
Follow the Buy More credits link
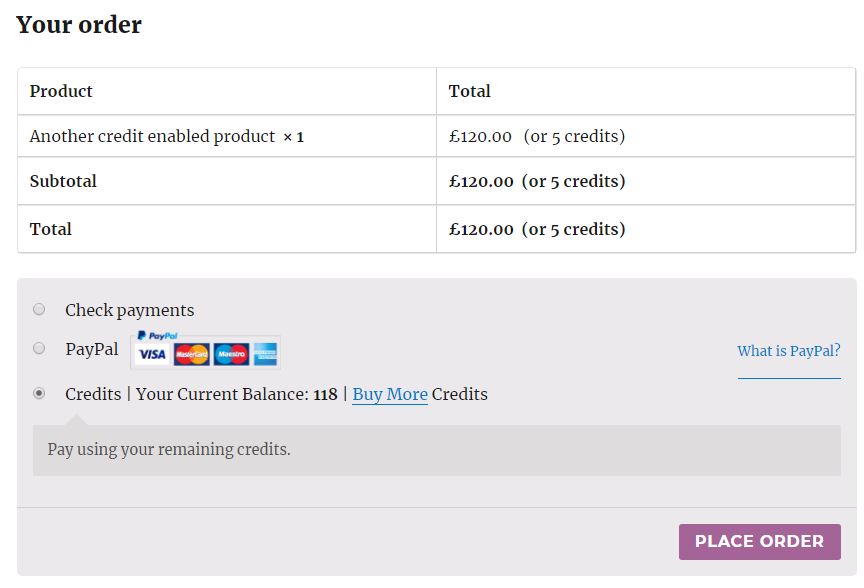tap(390, 394)
